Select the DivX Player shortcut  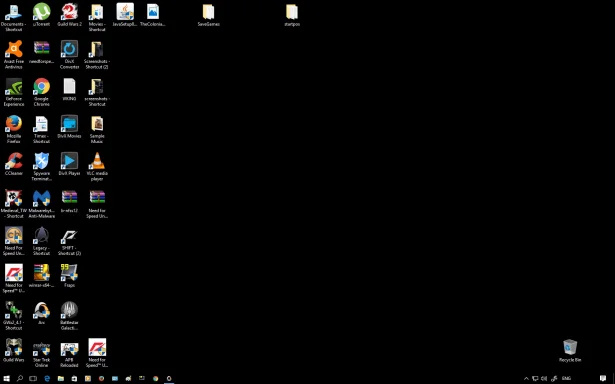69,164
